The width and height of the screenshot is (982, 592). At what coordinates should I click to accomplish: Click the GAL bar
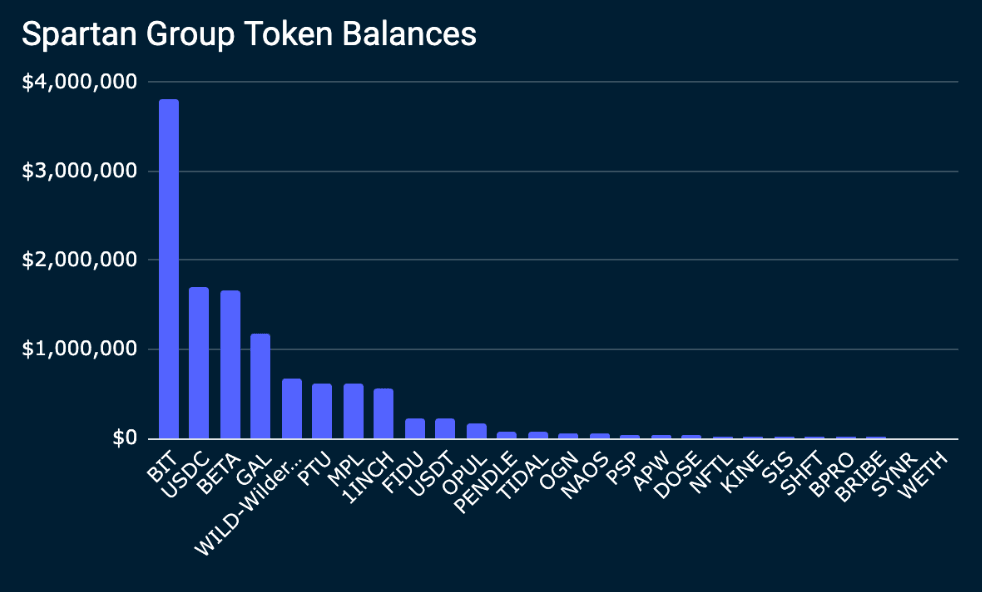(260, 386)
